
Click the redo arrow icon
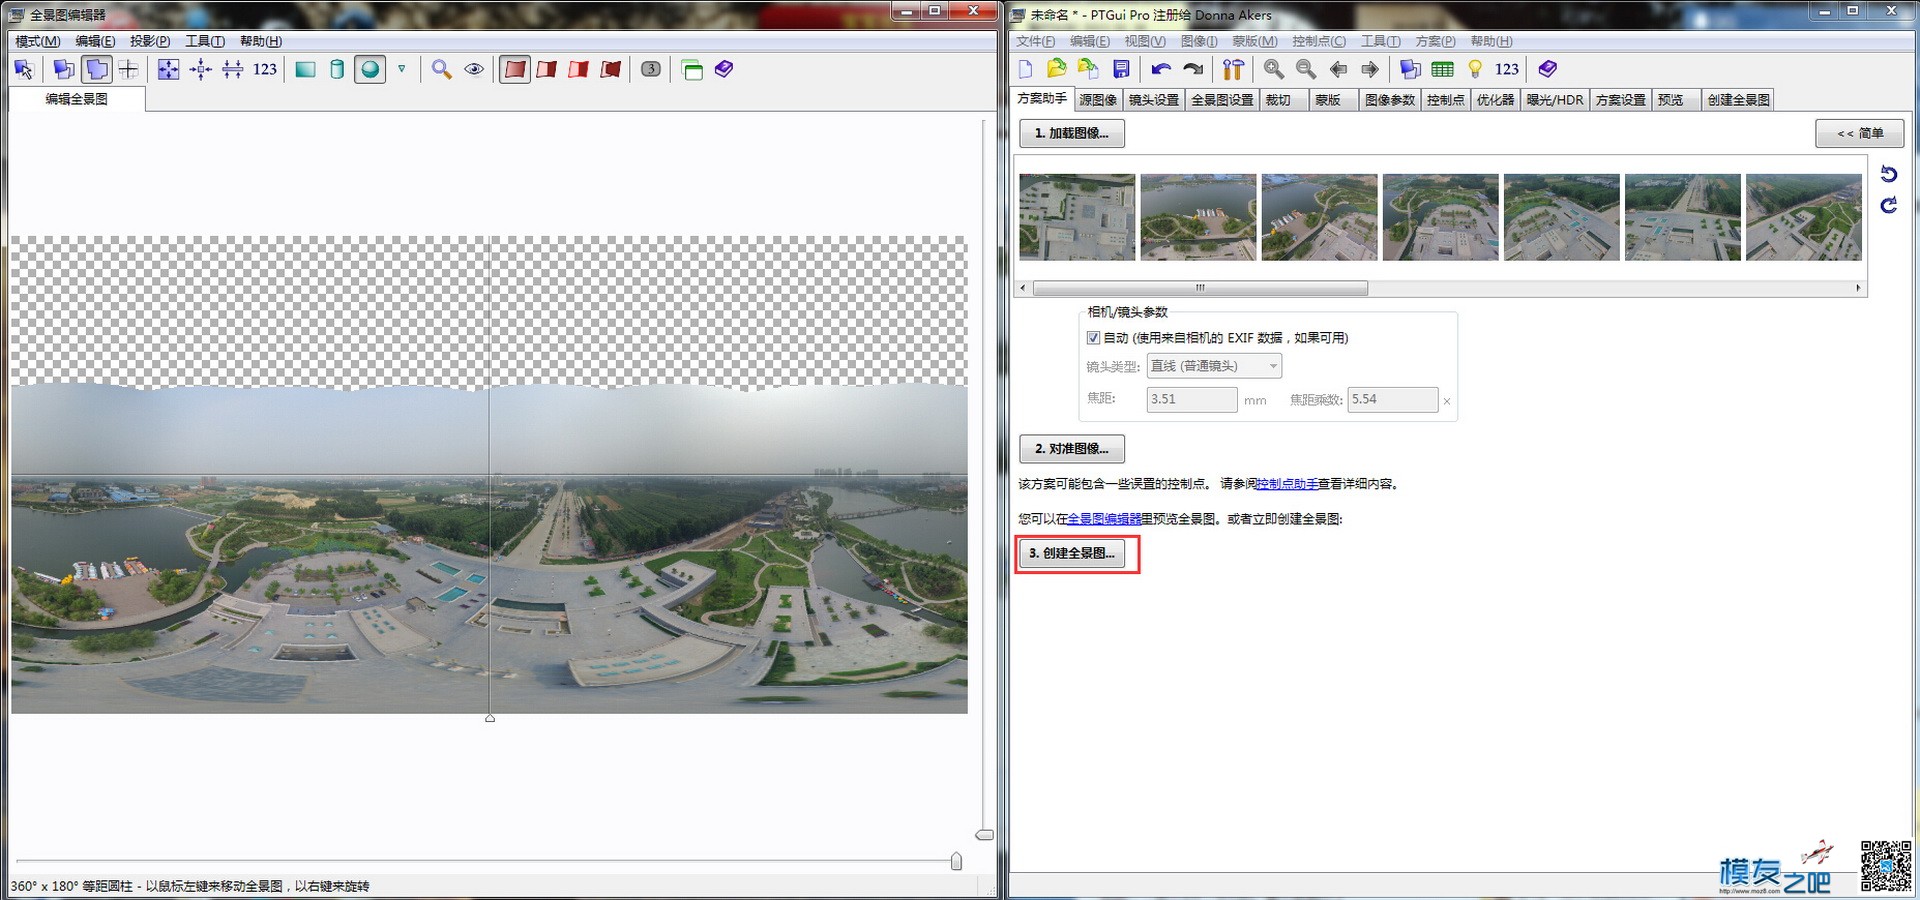point(1193,69)
